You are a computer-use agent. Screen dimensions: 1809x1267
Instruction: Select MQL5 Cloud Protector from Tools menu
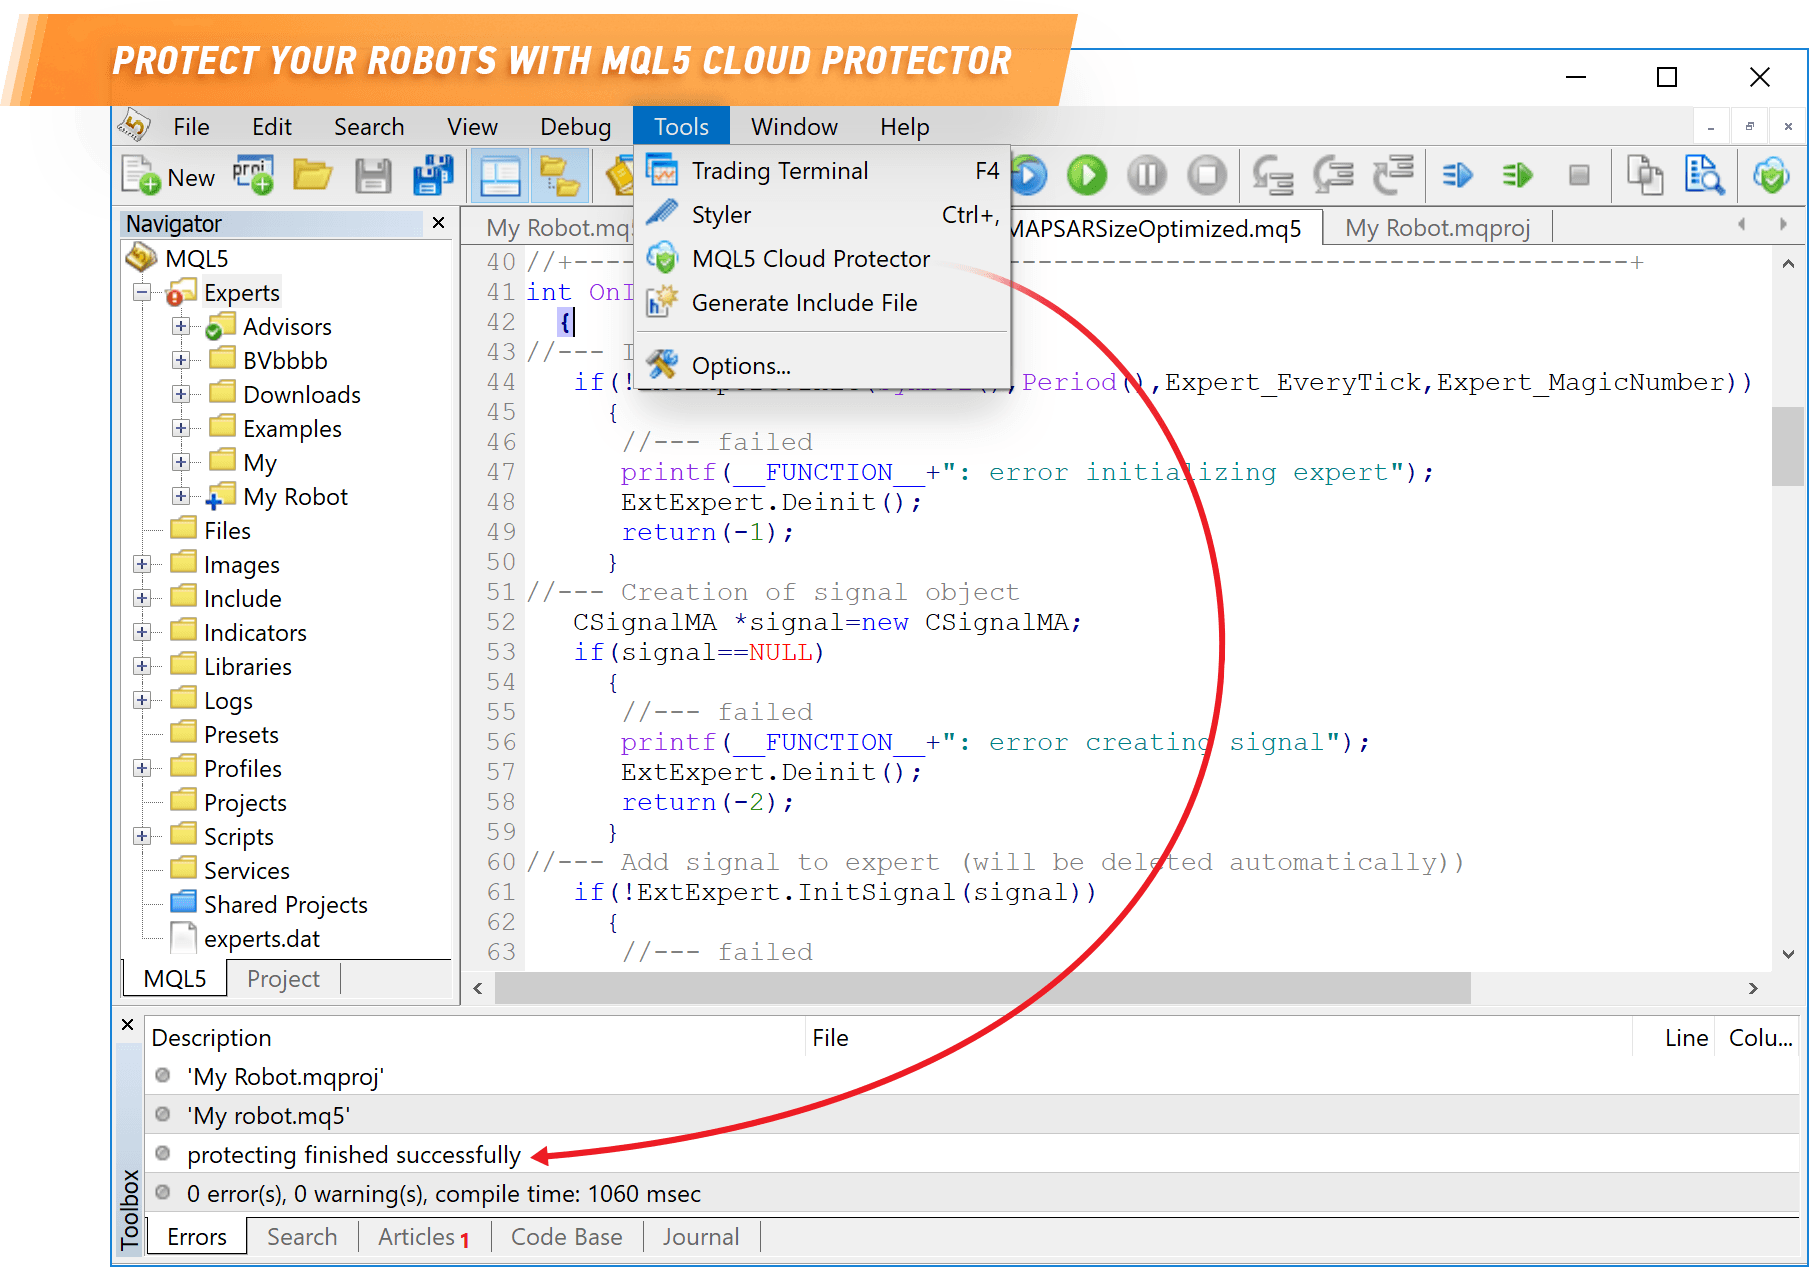(810, 258)
